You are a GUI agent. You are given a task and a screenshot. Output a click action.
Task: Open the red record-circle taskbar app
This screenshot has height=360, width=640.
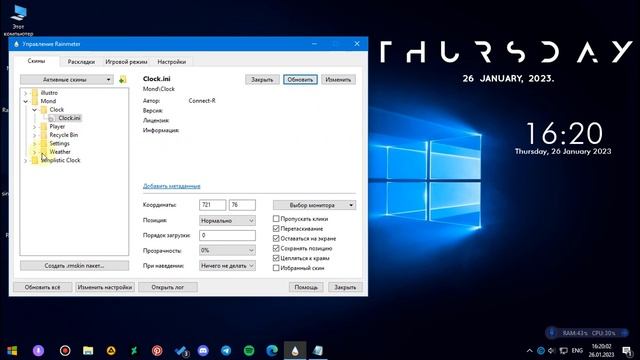(x=65, y=350)
